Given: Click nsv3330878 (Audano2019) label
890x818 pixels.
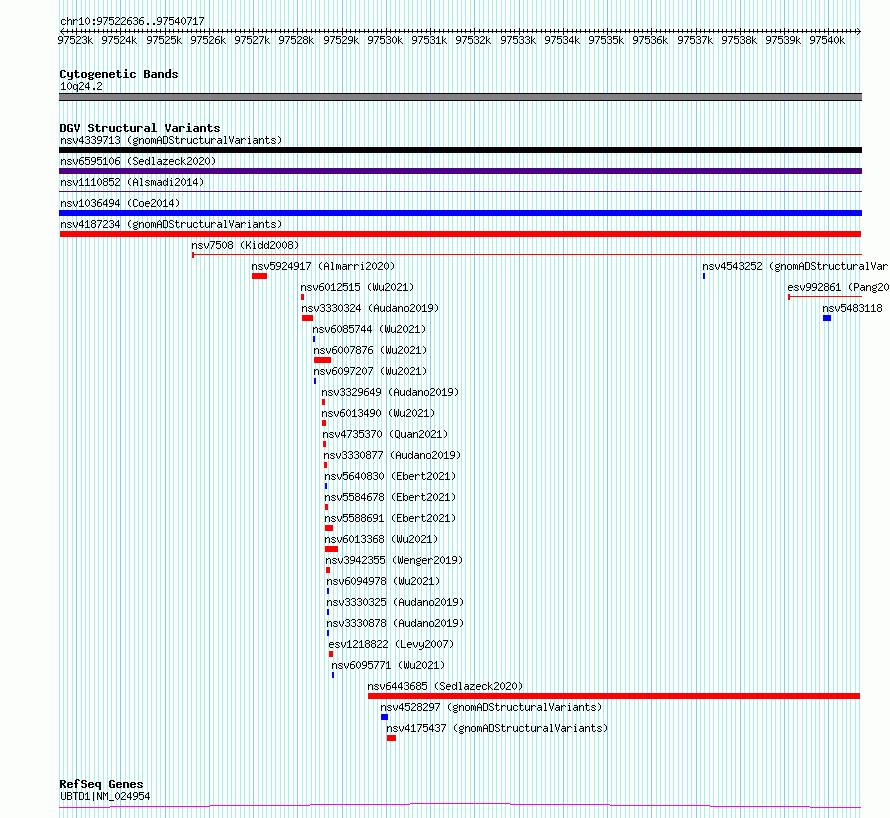Looking at the screenshot, I should [395, 623].
